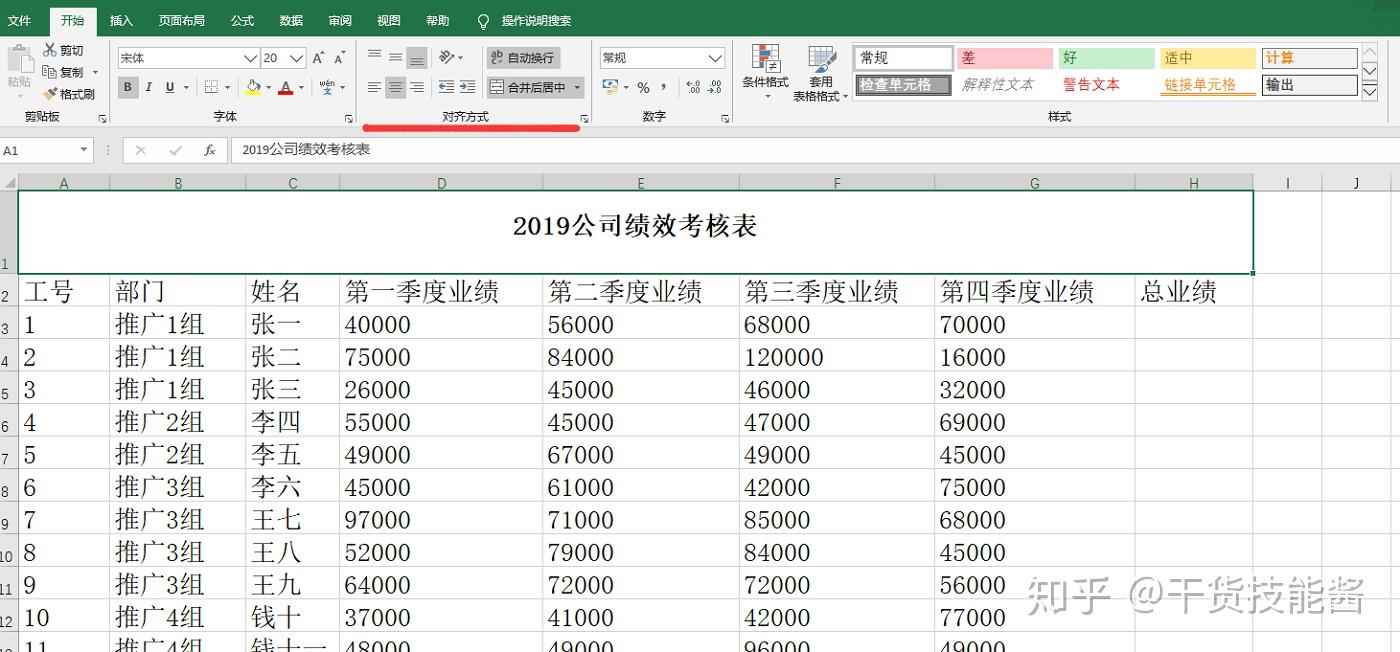
Task: Align text to vertical middle
Action: click(396, 57)
